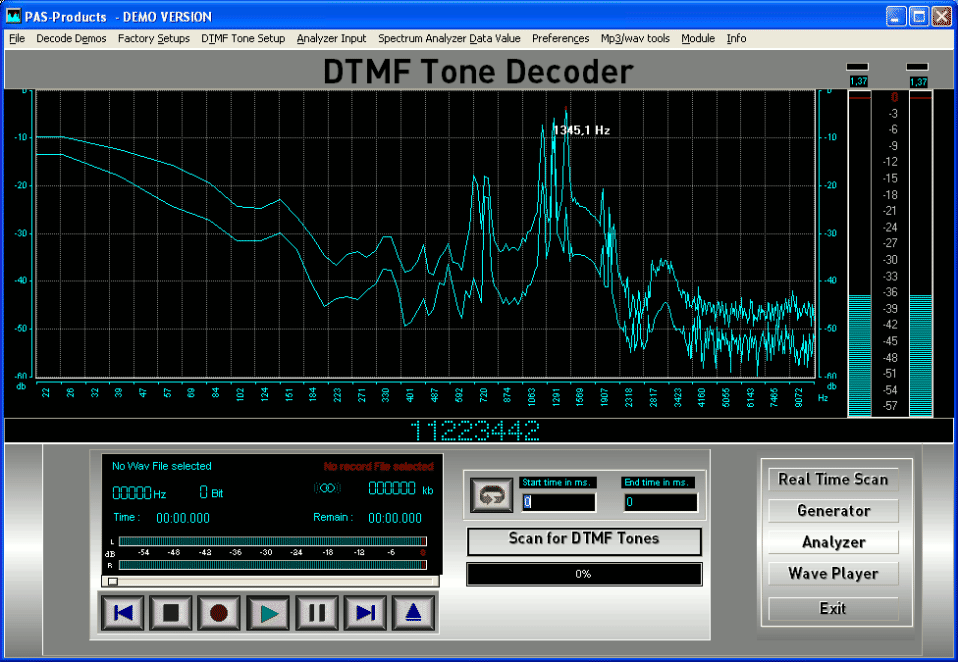Start recording with the record button

219,613
